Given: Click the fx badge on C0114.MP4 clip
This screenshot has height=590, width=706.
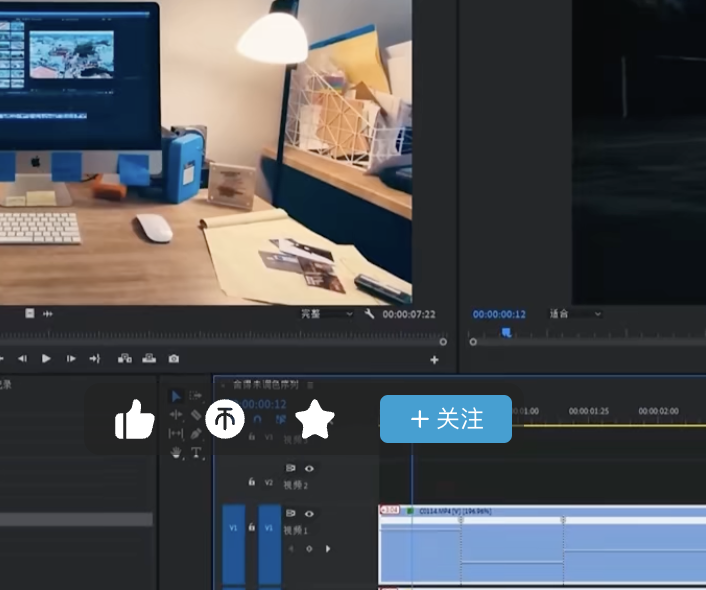Looking at the screenshot, I should (x=410, y=511).
